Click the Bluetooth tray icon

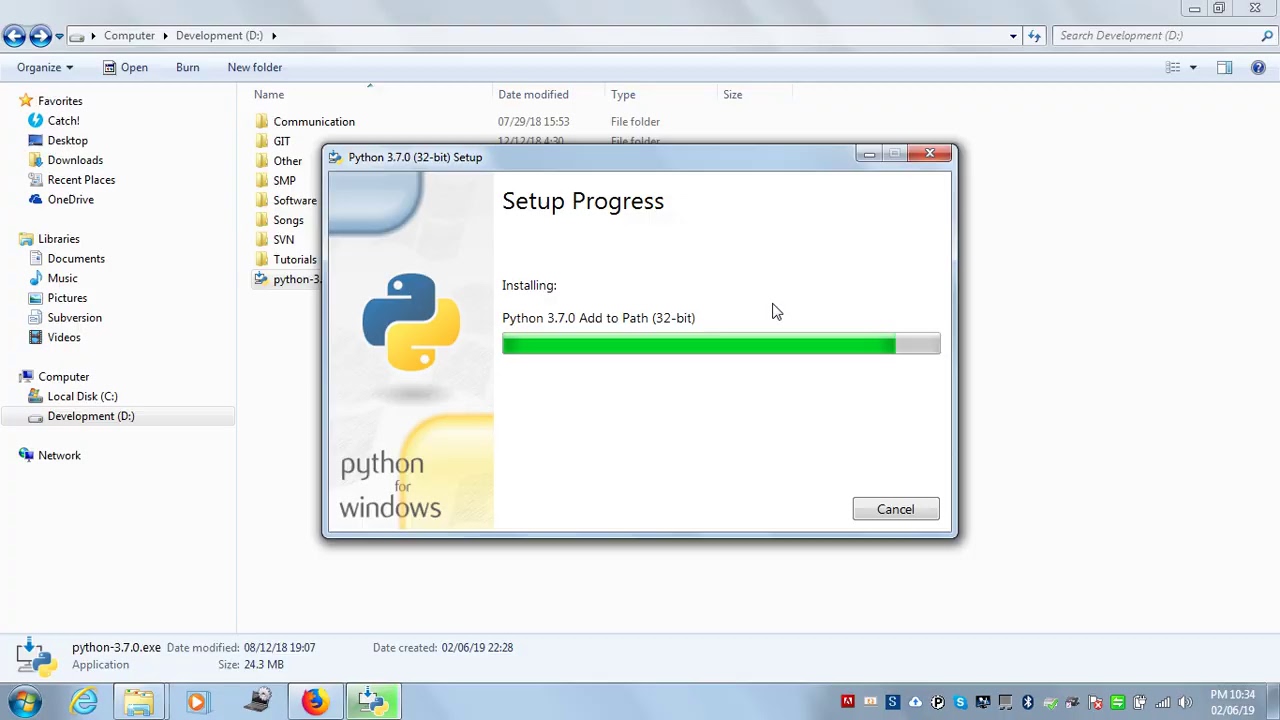coord(1027,702)
